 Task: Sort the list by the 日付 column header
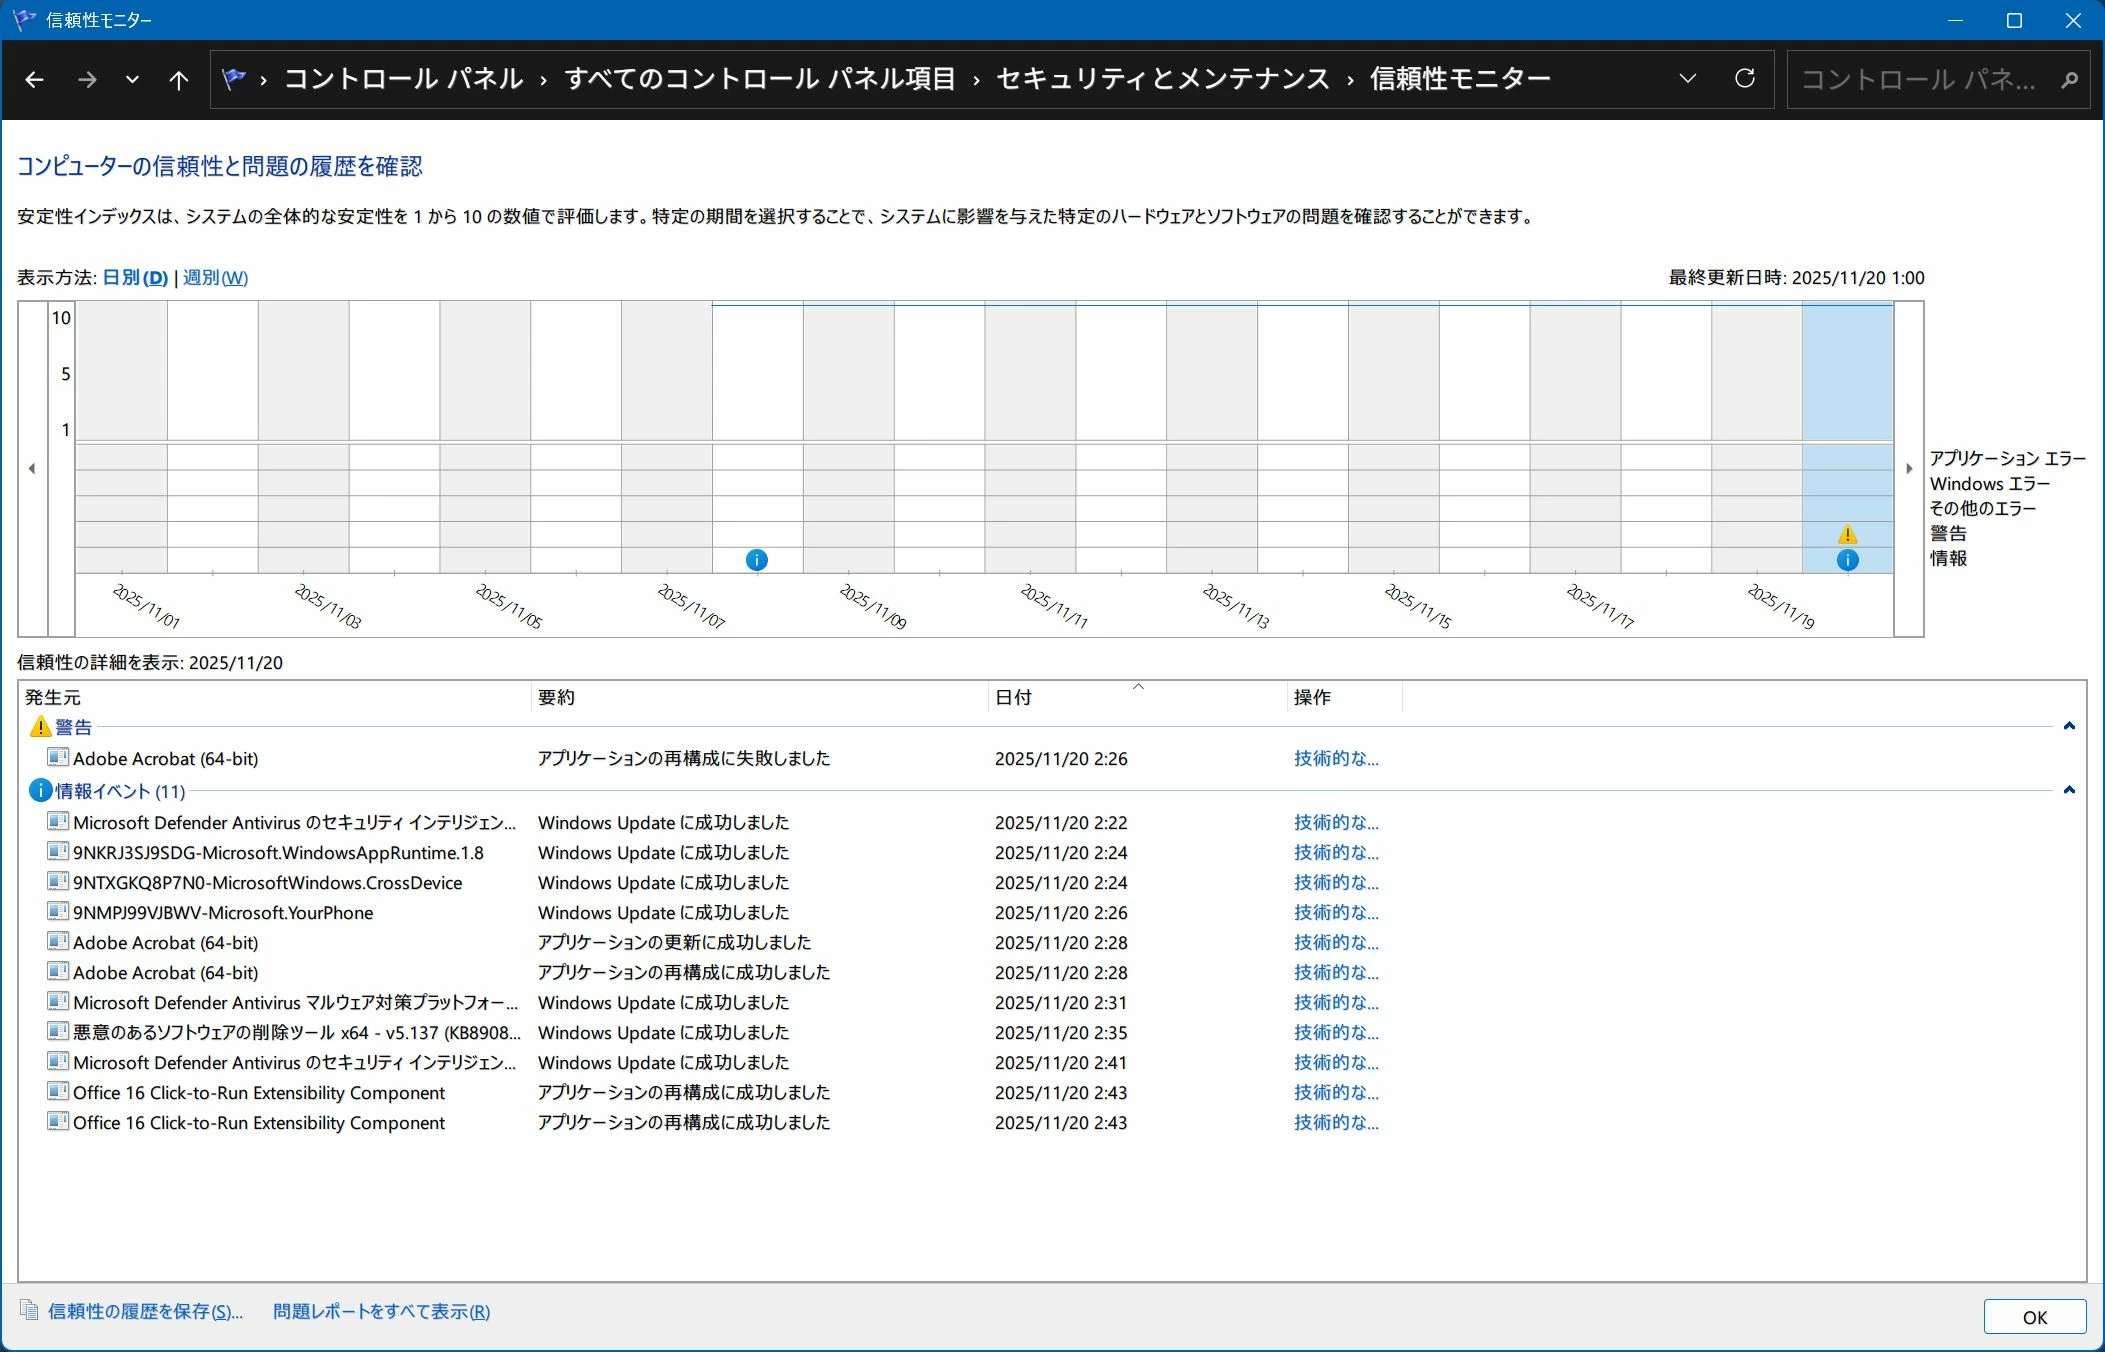coord(1013,697)
